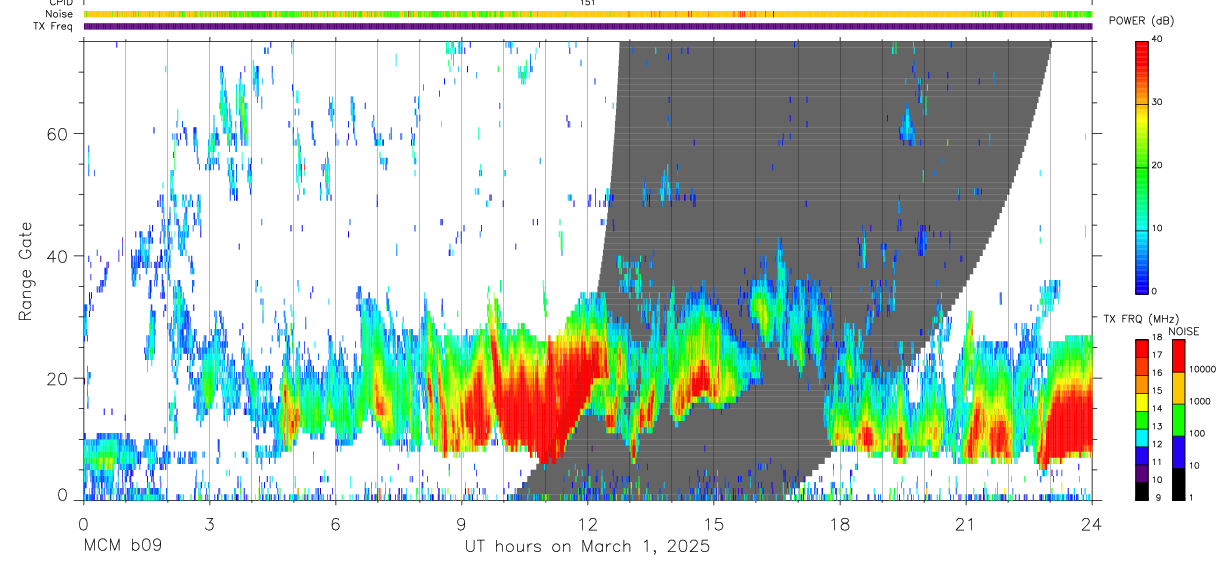This screenshot has width=1228, height=567.
Task: Pick the orange 1000-10000 NOISE swatch
Action: point(1177,388)
